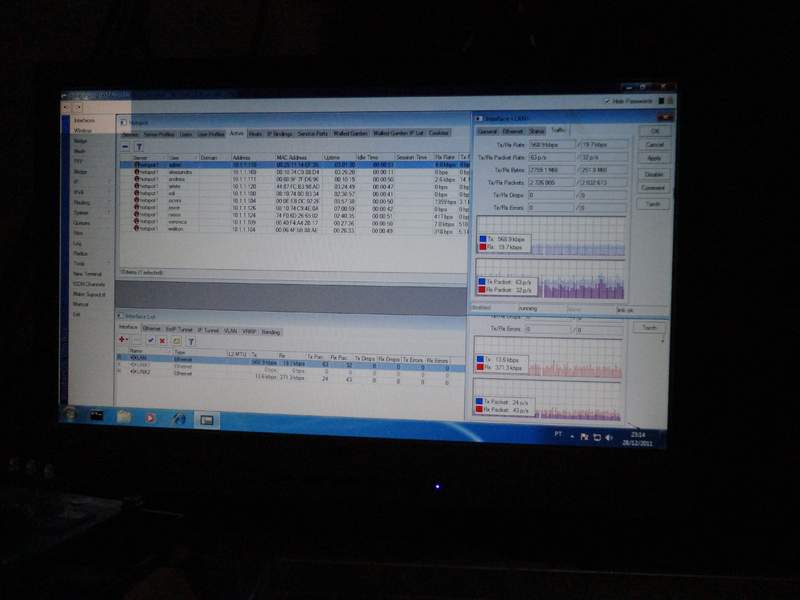Screen dimensions: 800x600
Task: Select the hotspot row with IP 10.1.1.126
Action: tap(294, 208)
